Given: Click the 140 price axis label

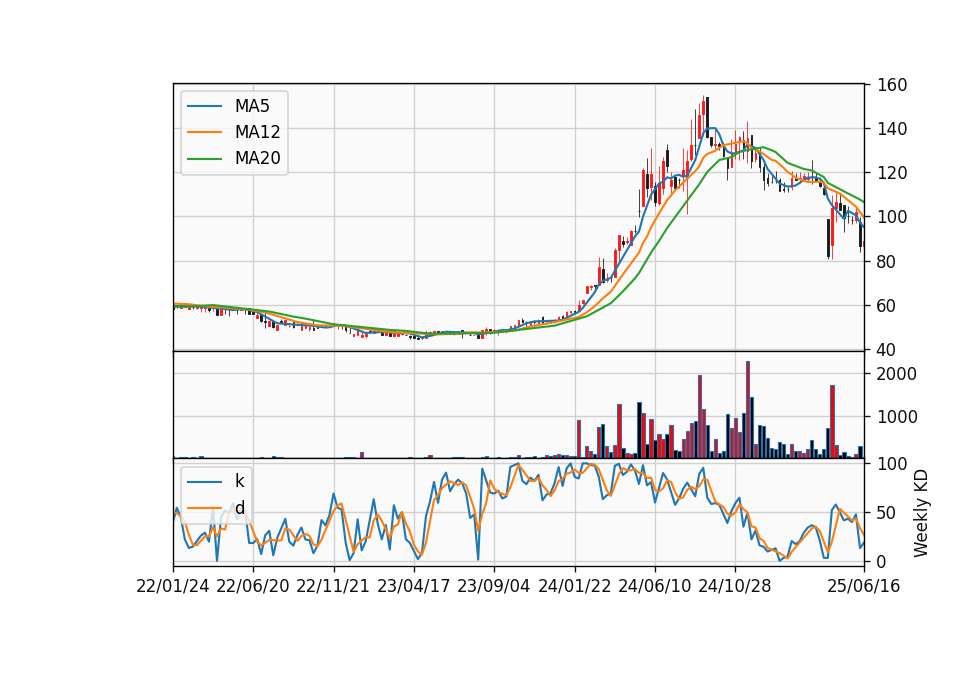Looking at the screenshot, I should (x=892, y=129).
